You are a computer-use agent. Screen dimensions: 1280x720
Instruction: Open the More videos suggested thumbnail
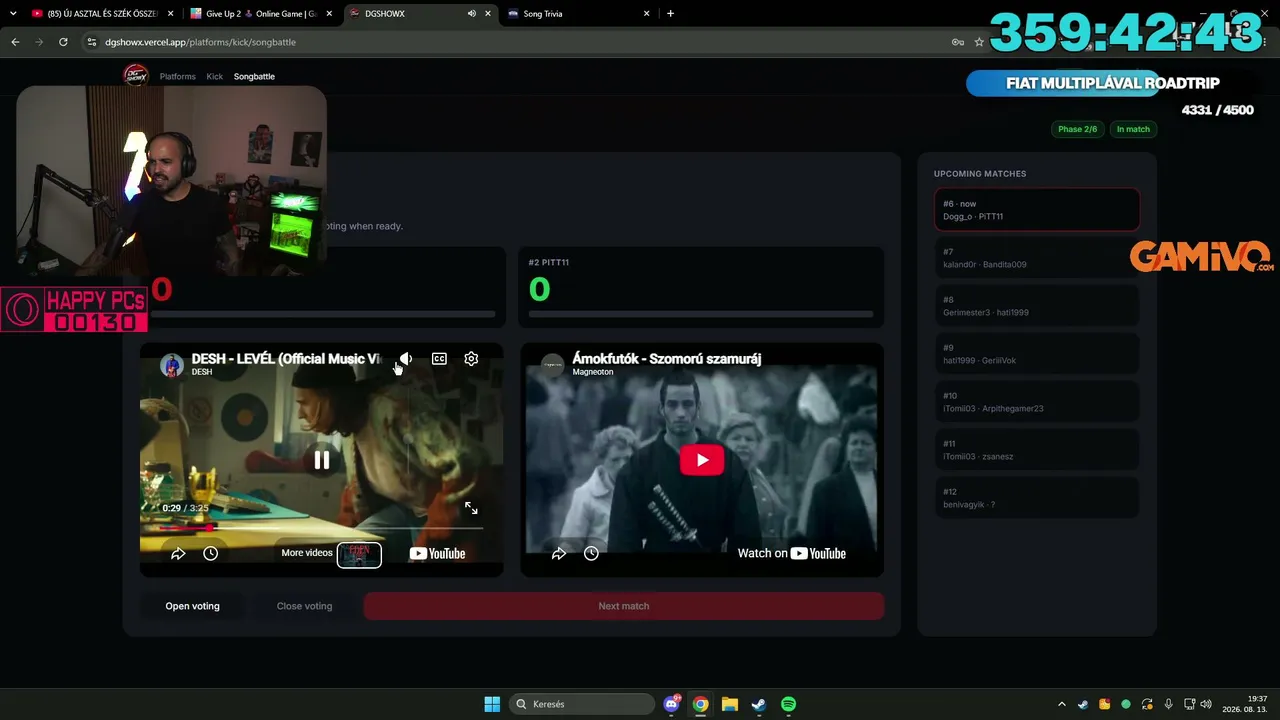(359, 554)
